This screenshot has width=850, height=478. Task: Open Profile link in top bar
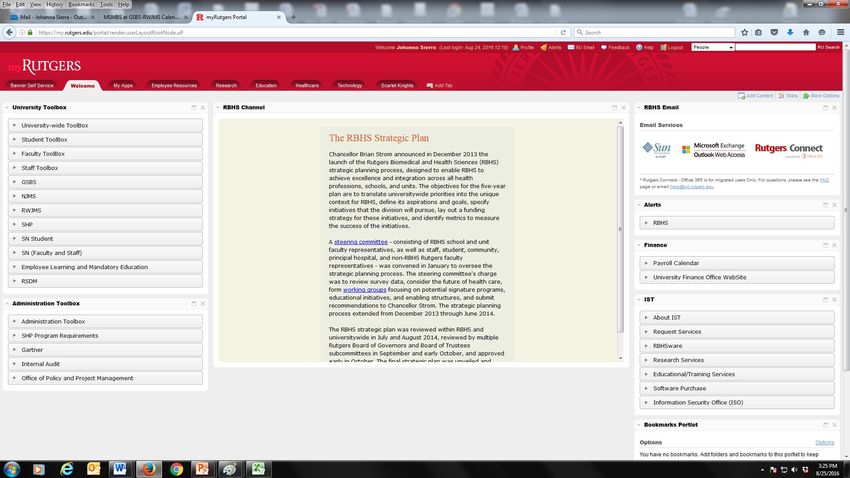click(524, 48)
